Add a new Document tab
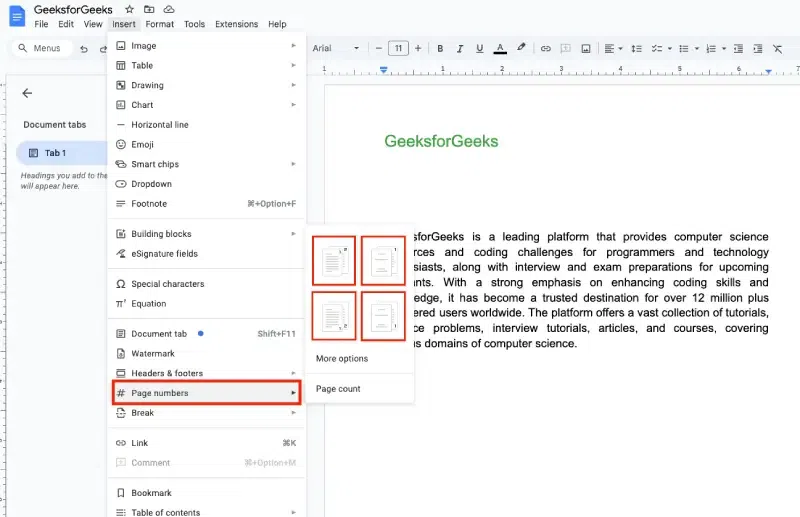The image size is (800, 517). tap(206, 334)
